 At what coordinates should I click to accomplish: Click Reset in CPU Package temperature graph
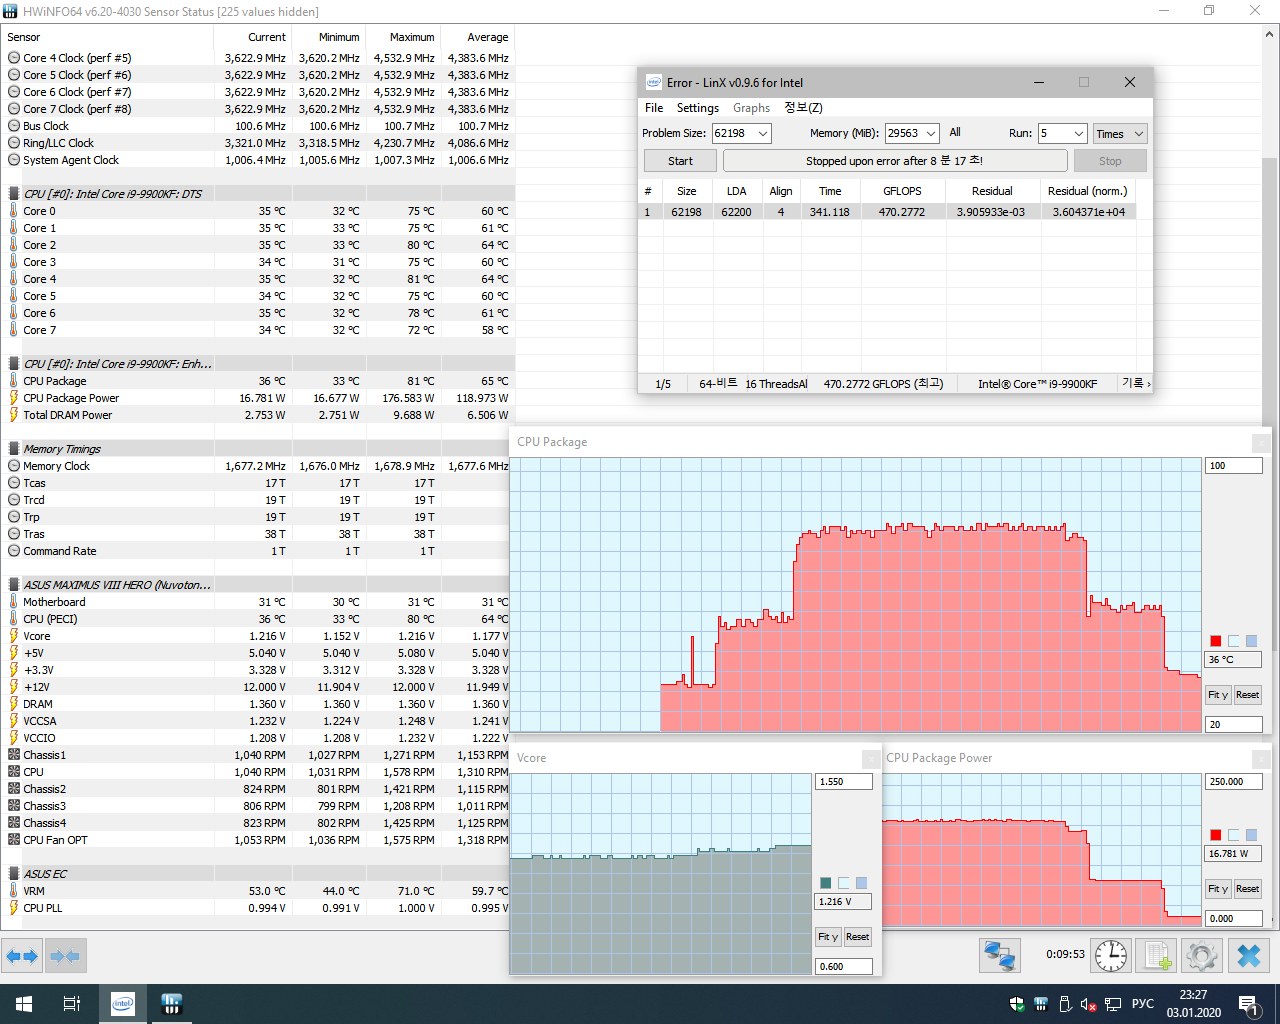tap(1247, 695)
